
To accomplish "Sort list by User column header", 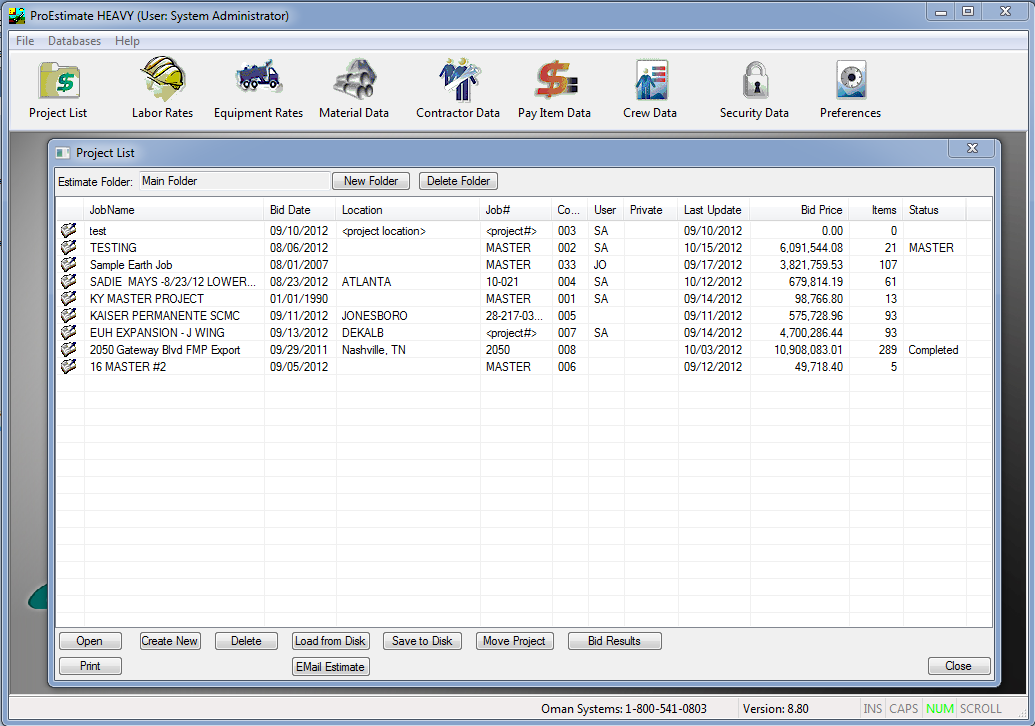I will click(606, 210).
